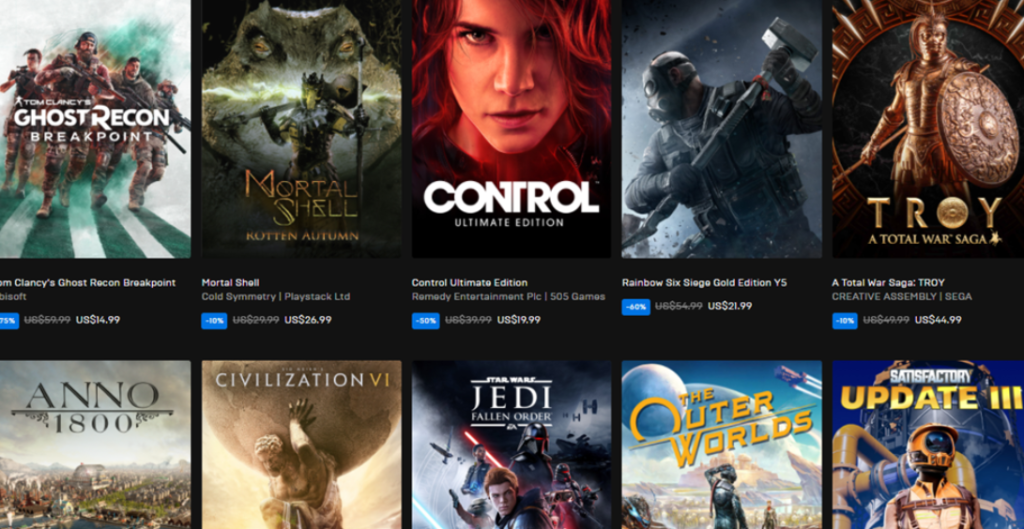Click the -10% discount badge for TROY
The image size is (1024, 529).
(x=844, y=321)
